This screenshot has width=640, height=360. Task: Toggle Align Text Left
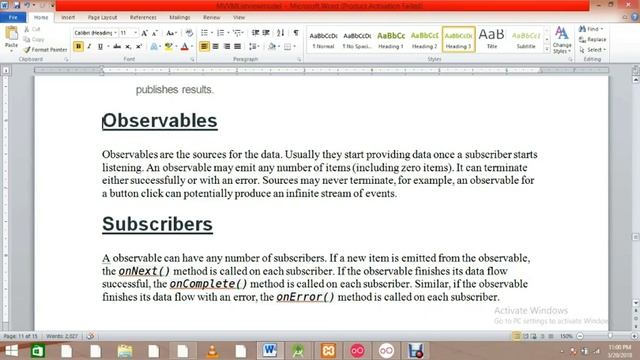point(204,47)
